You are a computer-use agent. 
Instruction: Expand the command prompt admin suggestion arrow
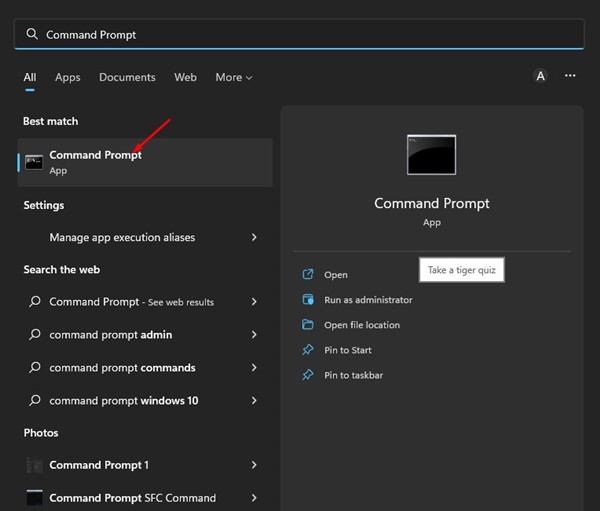tap(254, 335)
